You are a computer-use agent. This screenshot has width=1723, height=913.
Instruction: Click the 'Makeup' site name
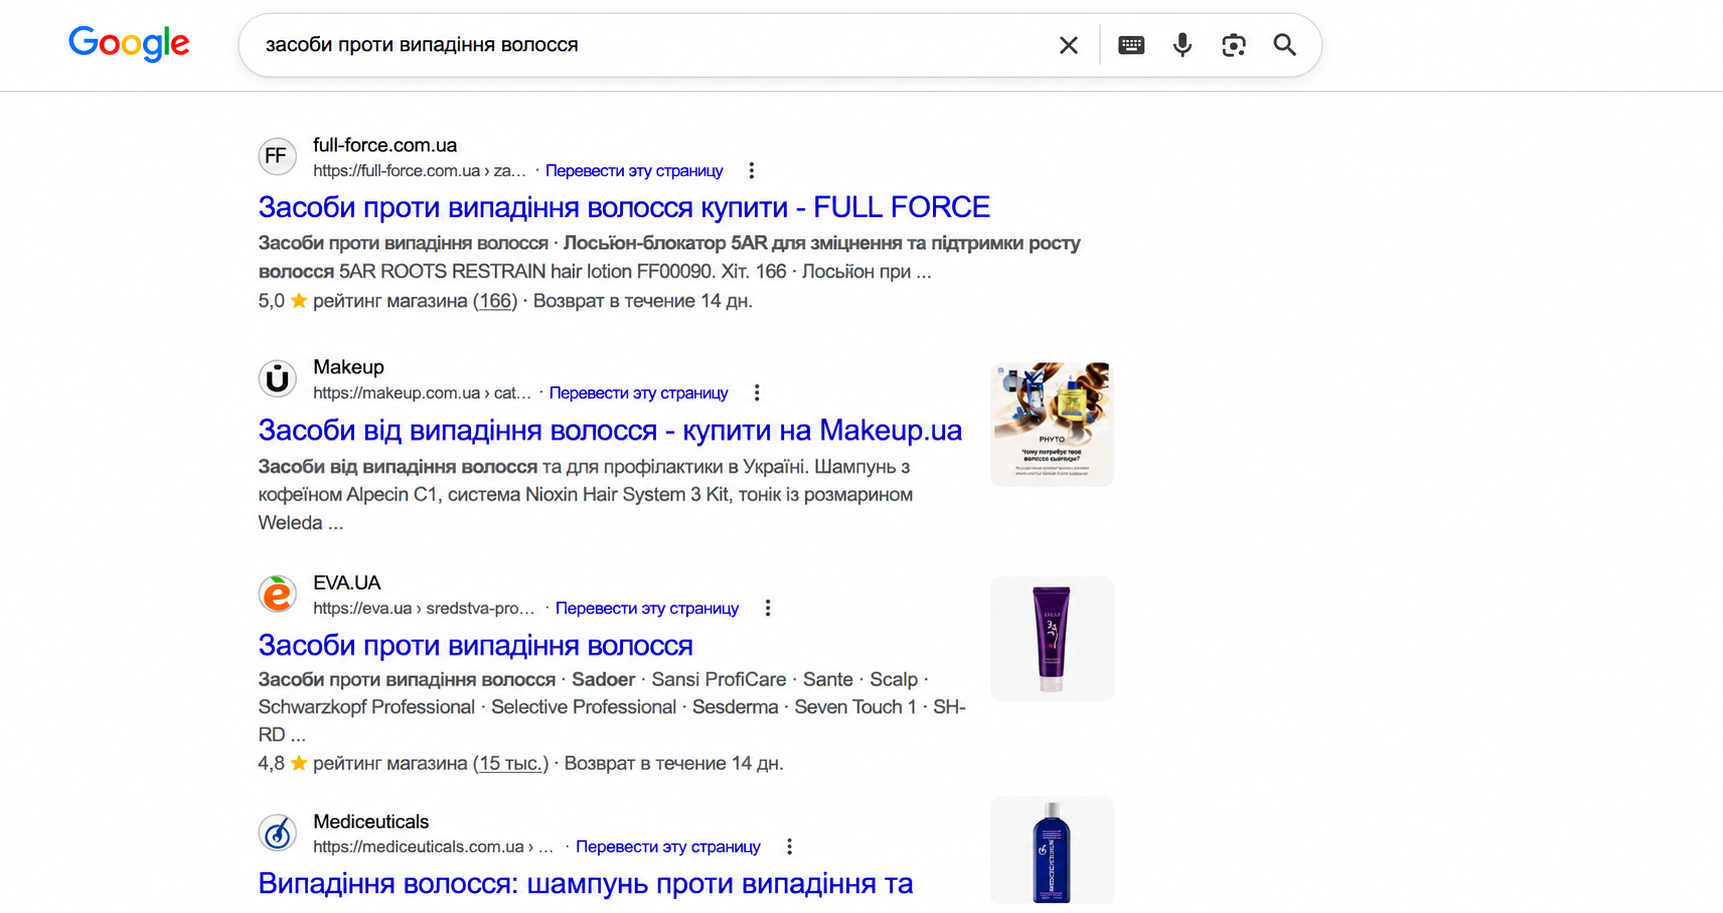pyautogui.click(x=348, y=367)
